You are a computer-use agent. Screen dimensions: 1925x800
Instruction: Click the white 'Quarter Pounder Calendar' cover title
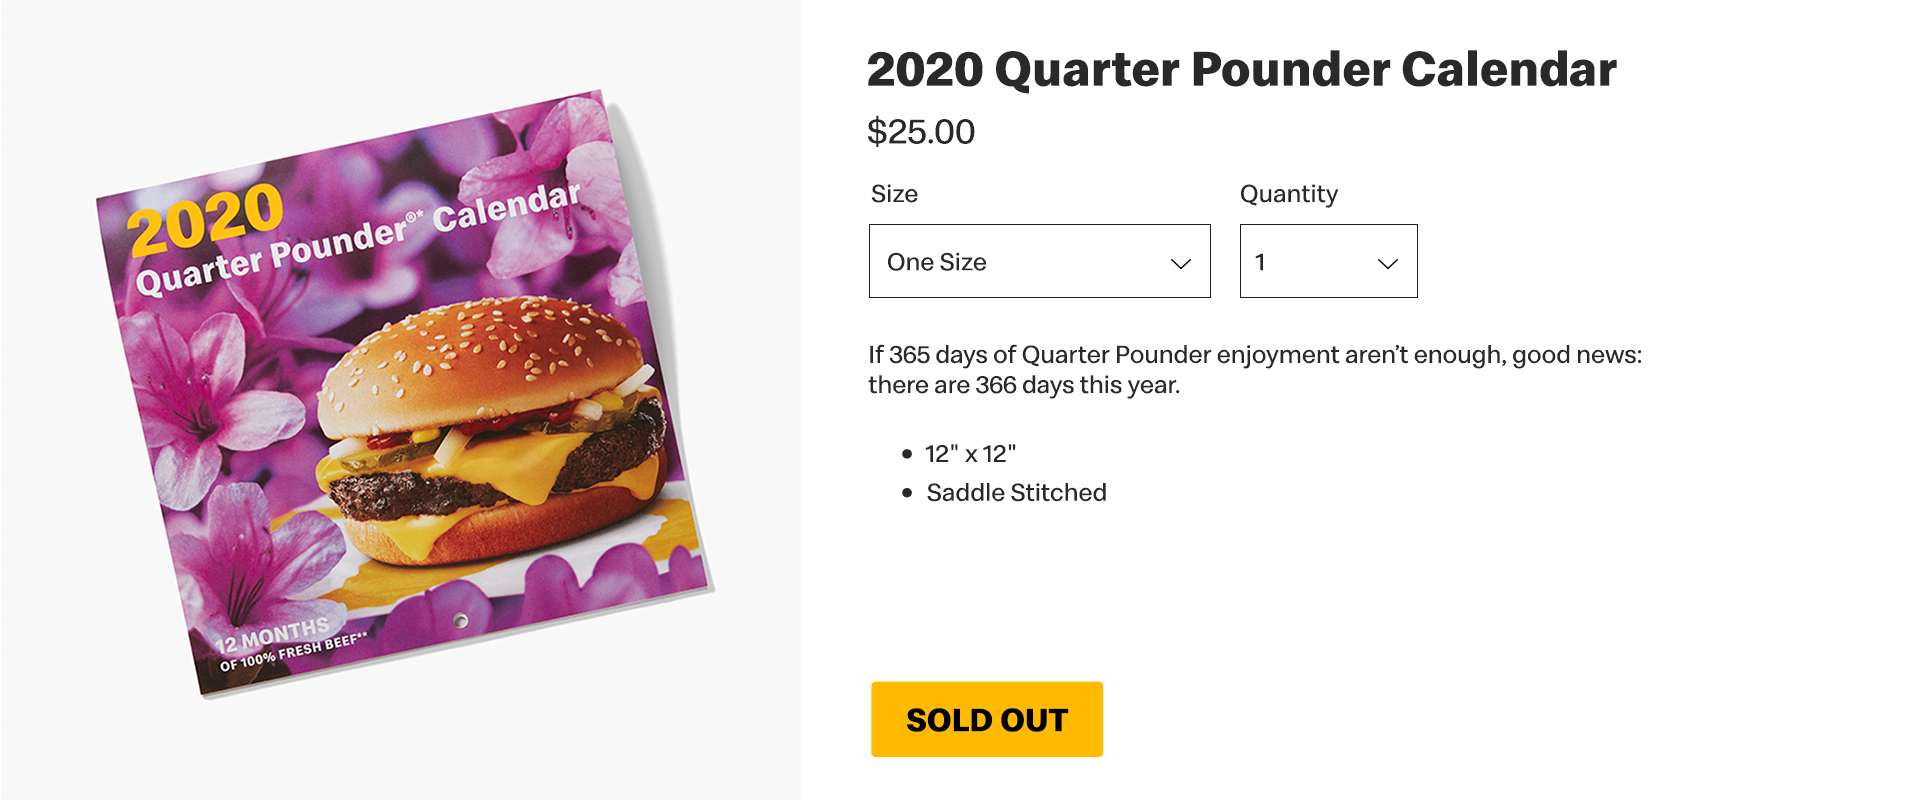point(357,240)
